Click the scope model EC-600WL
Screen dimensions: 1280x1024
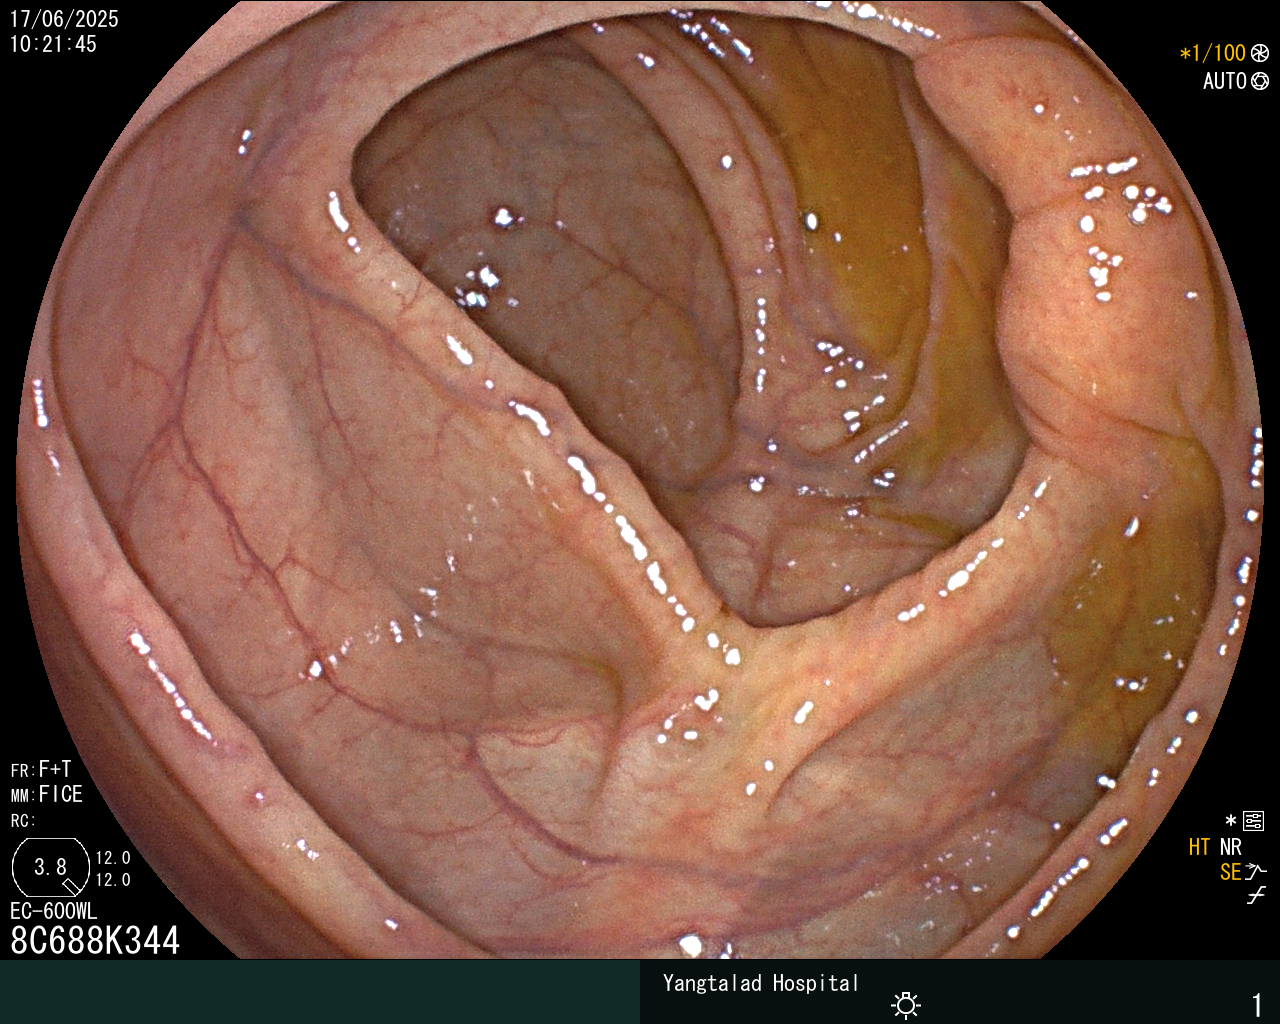[54, 911]
